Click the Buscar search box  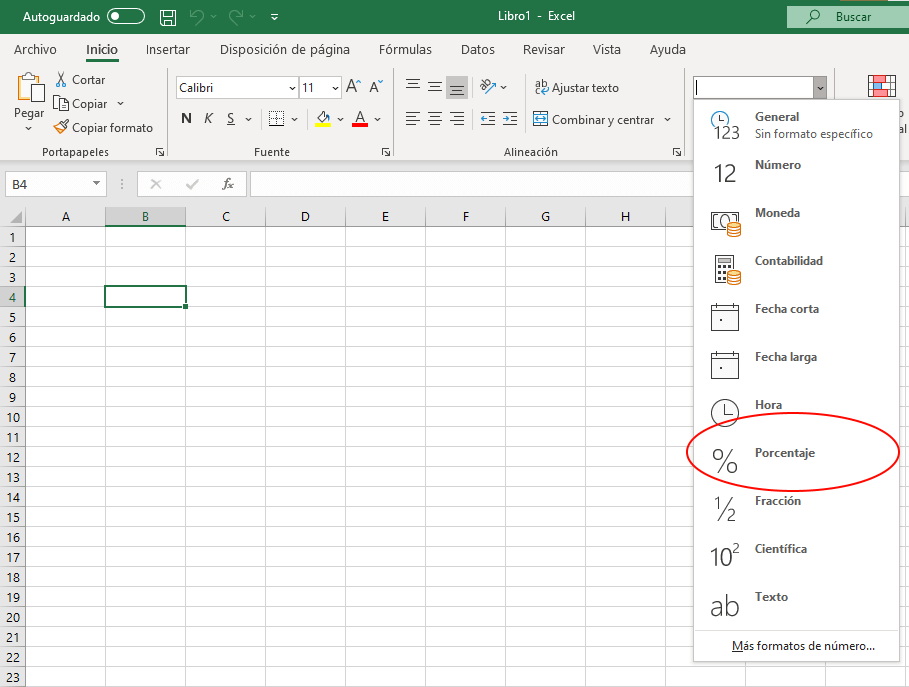tap(848, 17)
